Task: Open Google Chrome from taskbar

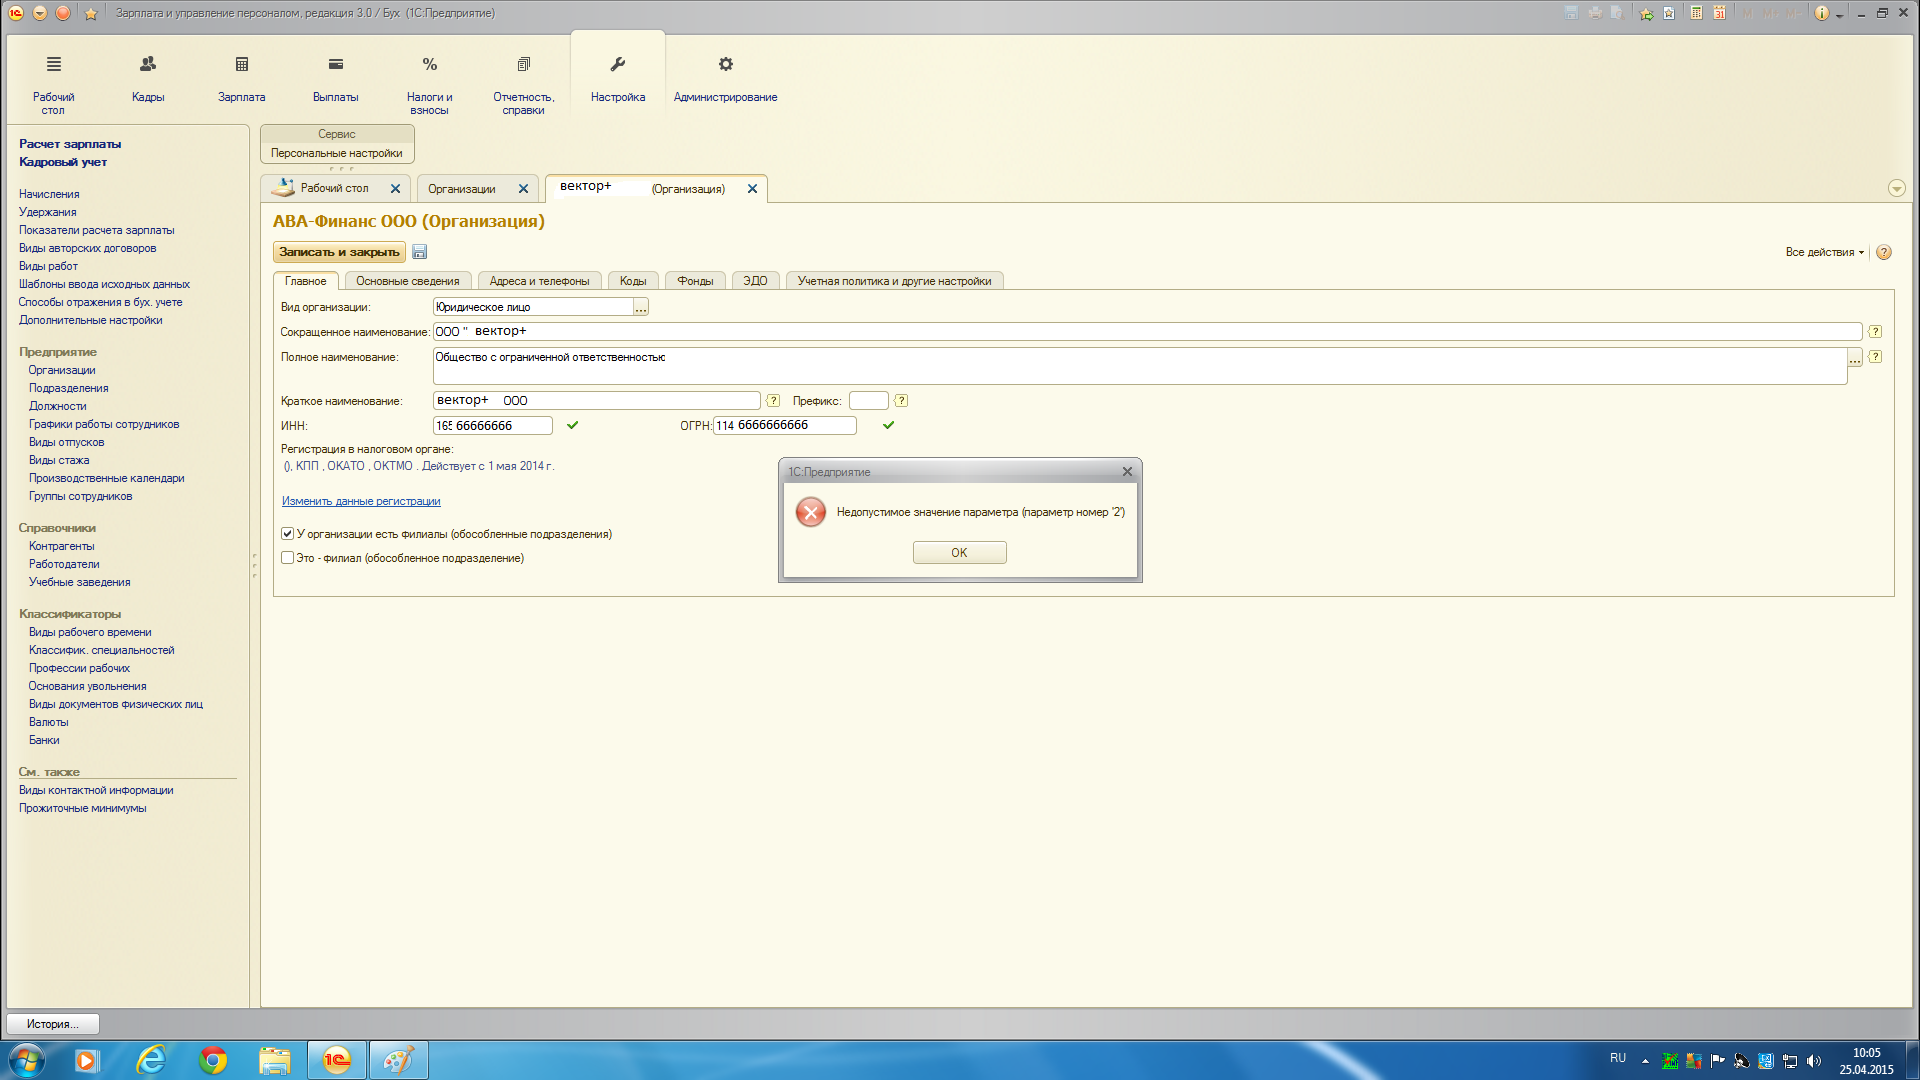Action: click(x=213, y=1060)
